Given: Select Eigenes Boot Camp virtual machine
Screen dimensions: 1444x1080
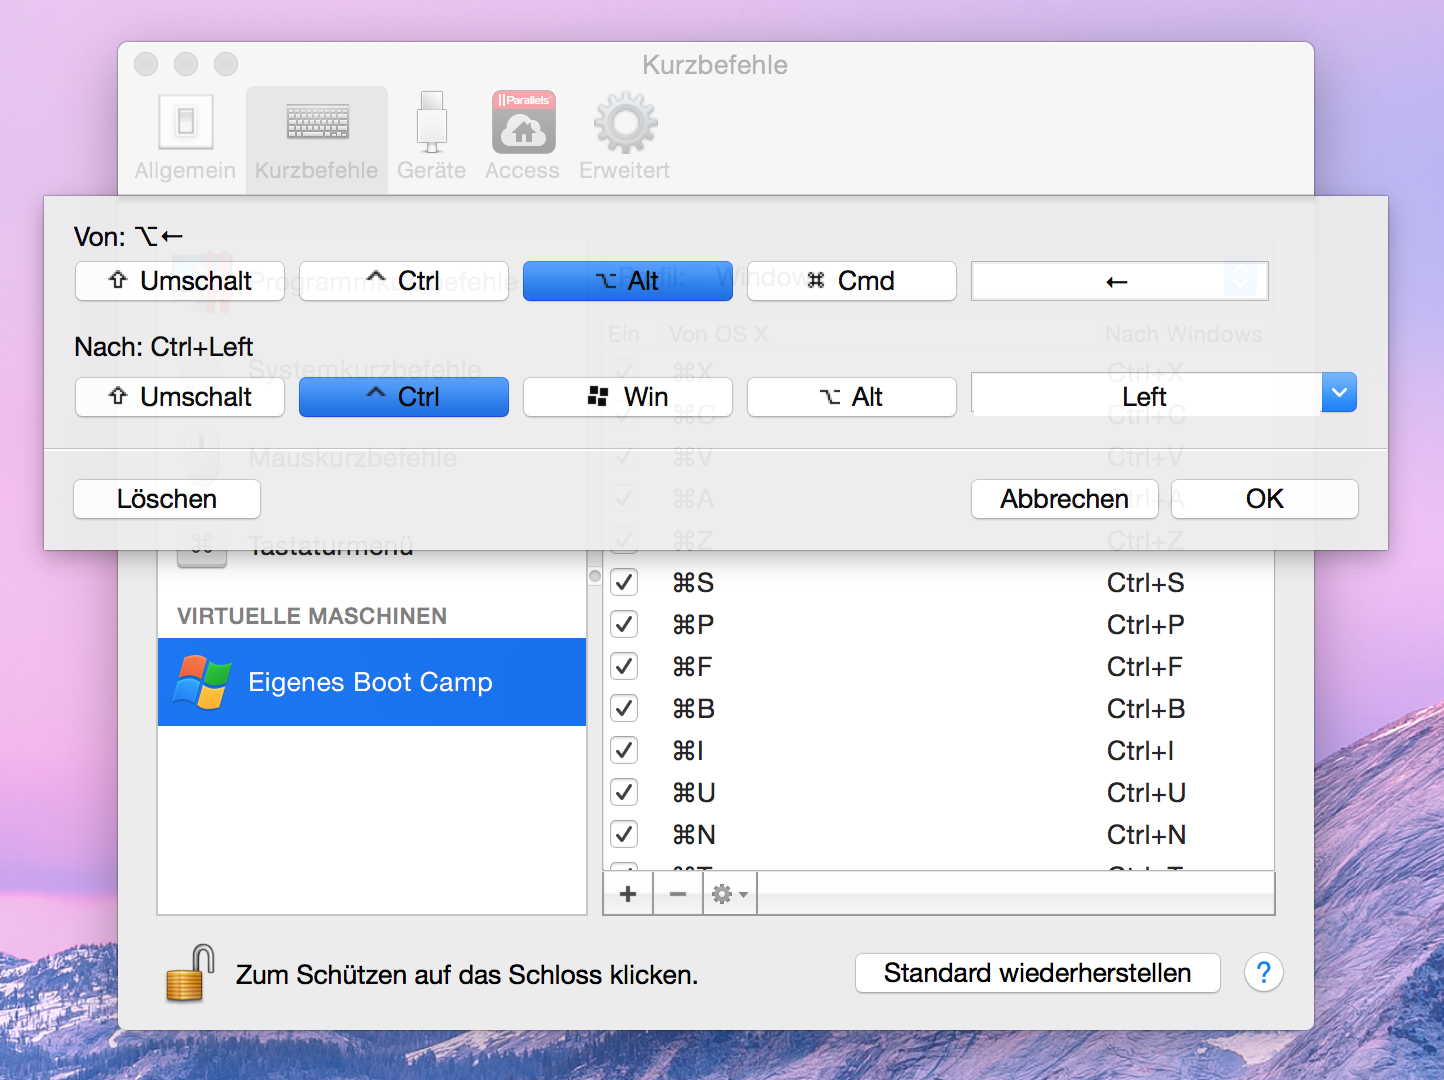Looking at the screenshot, I should coord(371,682).
